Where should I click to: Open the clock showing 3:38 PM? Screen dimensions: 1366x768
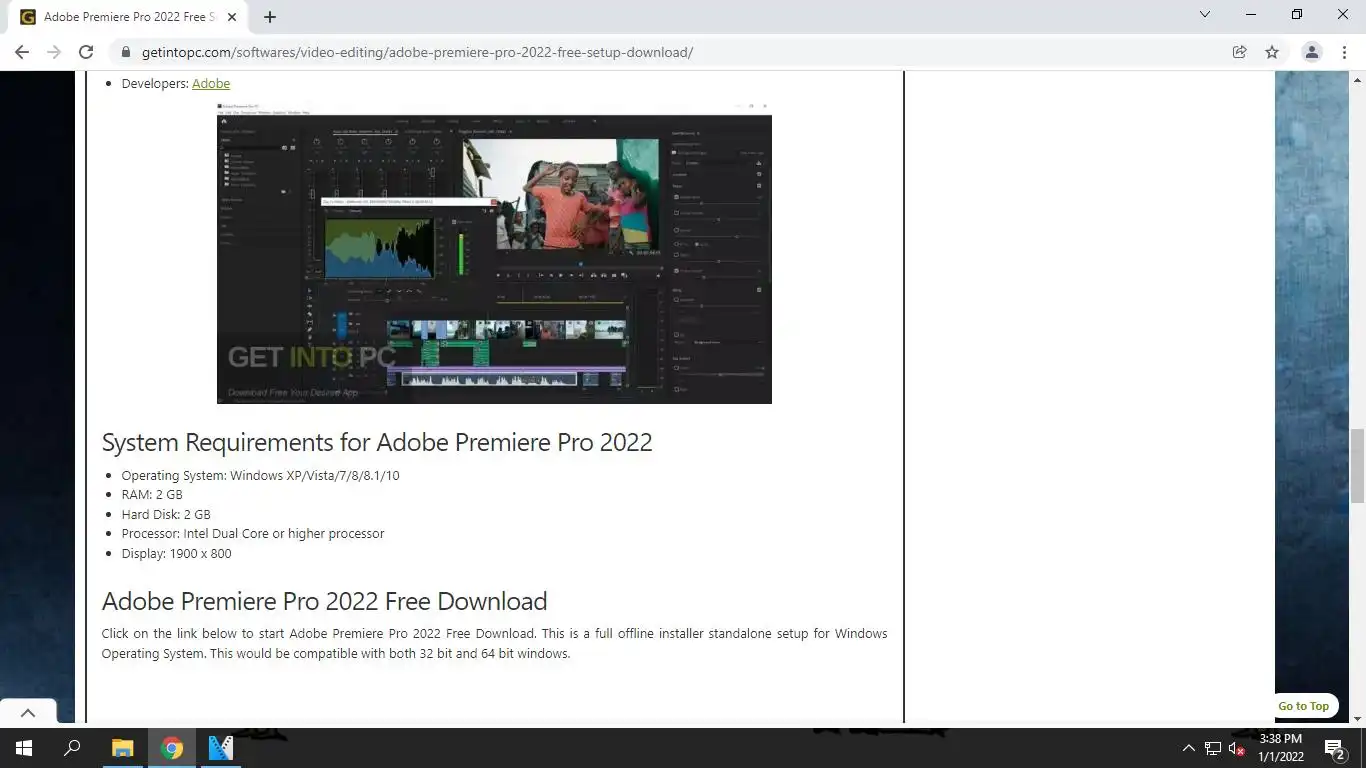(x=1281, y=748)
